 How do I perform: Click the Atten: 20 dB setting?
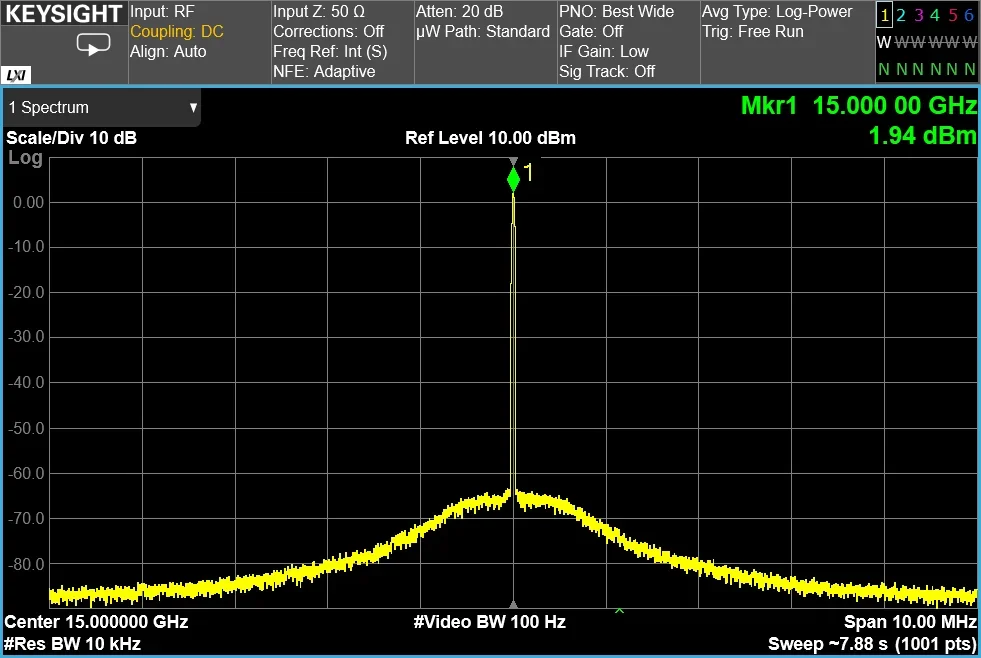pos(459,12)
